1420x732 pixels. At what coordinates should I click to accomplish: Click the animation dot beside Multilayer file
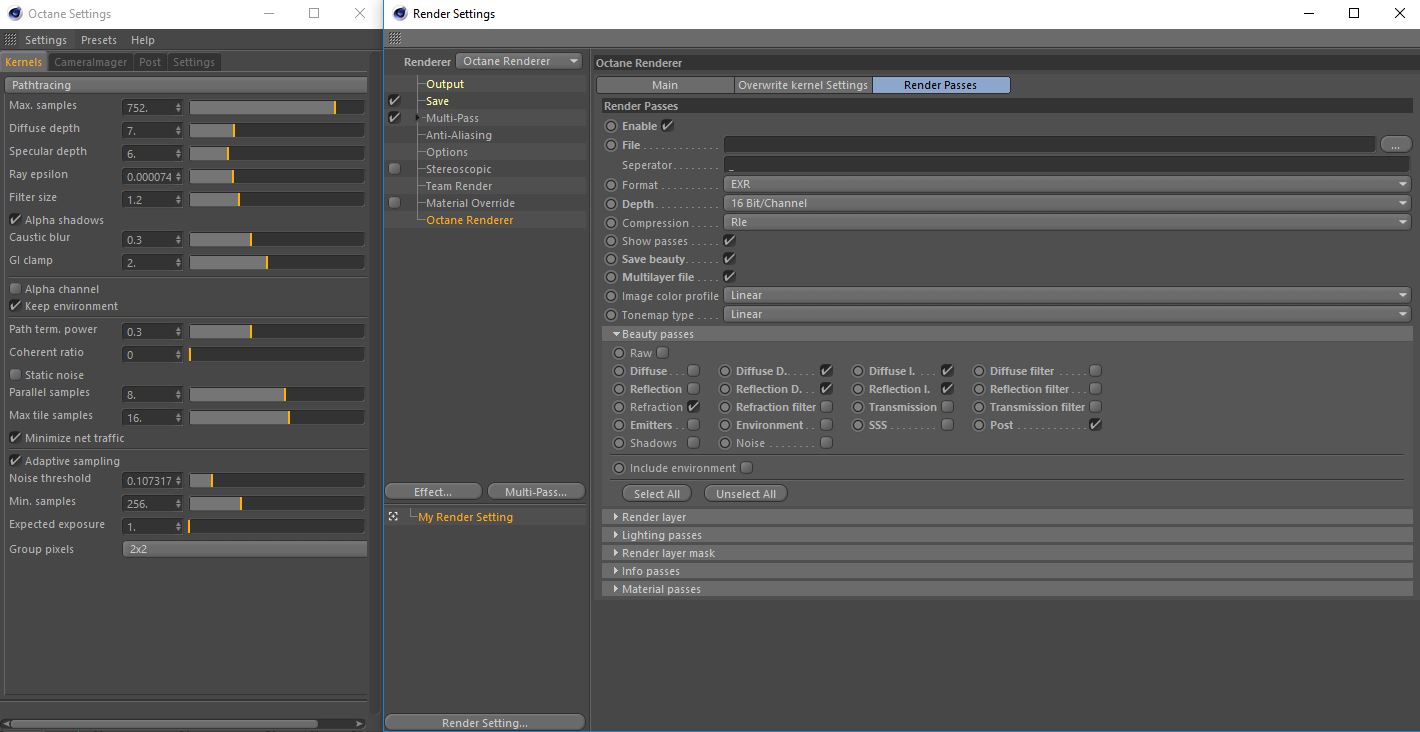[611, 277]
